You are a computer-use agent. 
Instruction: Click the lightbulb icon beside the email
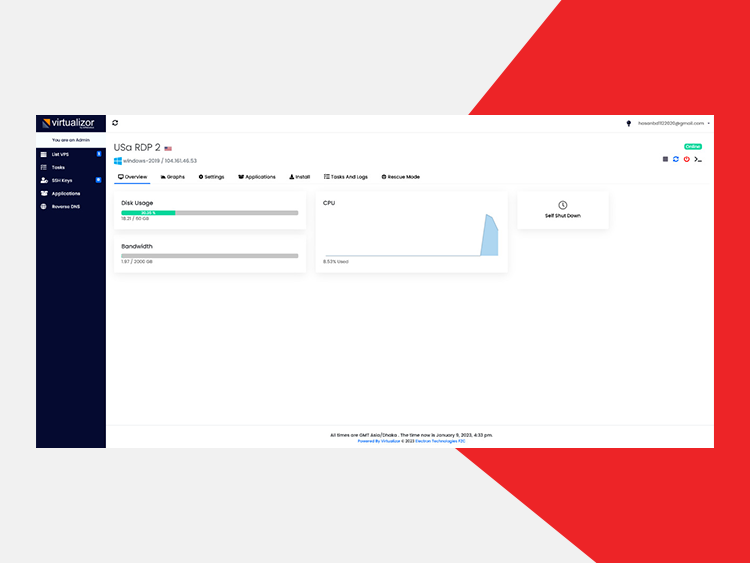coord(629,123)
